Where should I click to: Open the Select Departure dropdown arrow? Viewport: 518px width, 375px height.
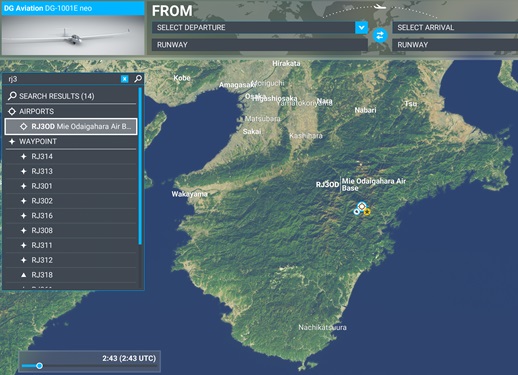[x=361, y=27]
